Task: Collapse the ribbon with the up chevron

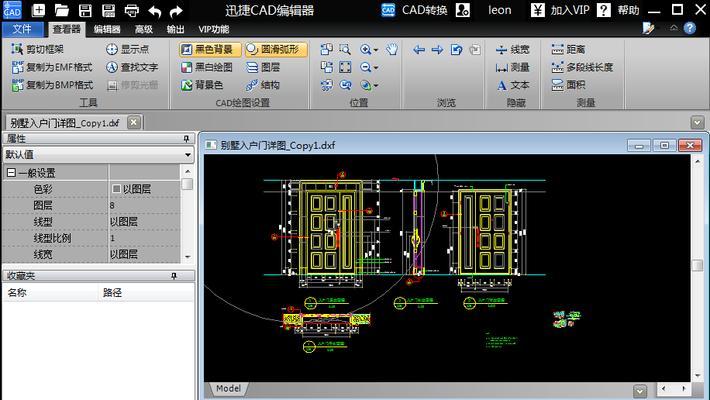Action: [x=674, y=28]
